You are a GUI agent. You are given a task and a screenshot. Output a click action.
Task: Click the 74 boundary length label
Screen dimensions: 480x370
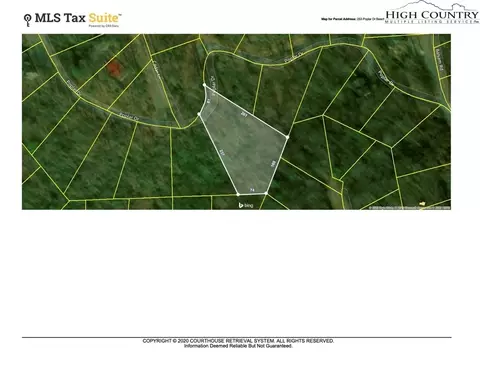tap(252, 190)
